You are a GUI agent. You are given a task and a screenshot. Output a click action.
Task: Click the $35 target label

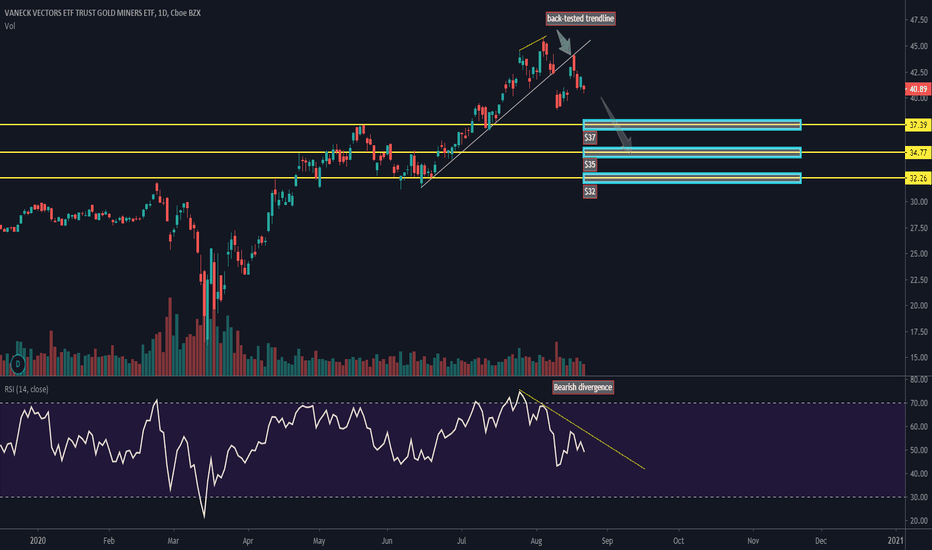(590, 164)
